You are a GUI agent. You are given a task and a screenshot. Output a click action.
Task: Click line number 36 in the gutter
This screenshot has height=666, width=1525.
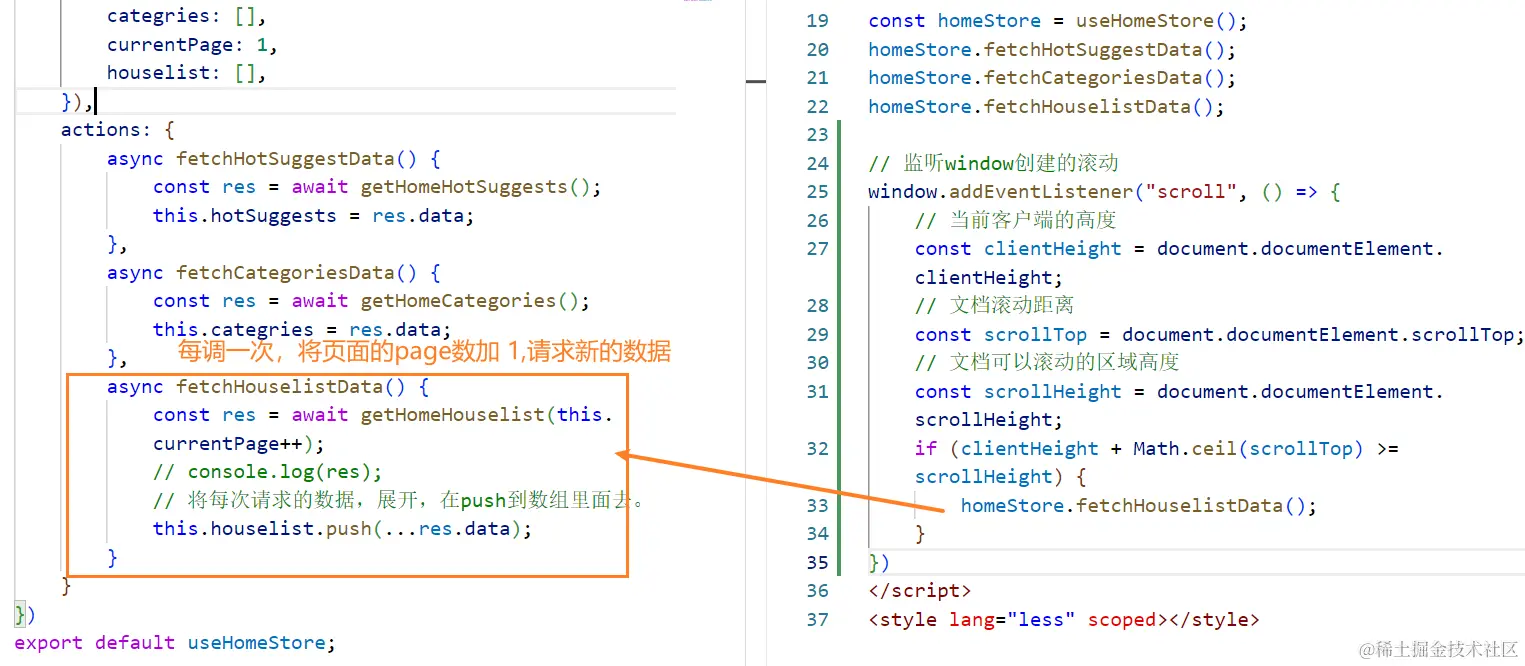click(817, 591)
